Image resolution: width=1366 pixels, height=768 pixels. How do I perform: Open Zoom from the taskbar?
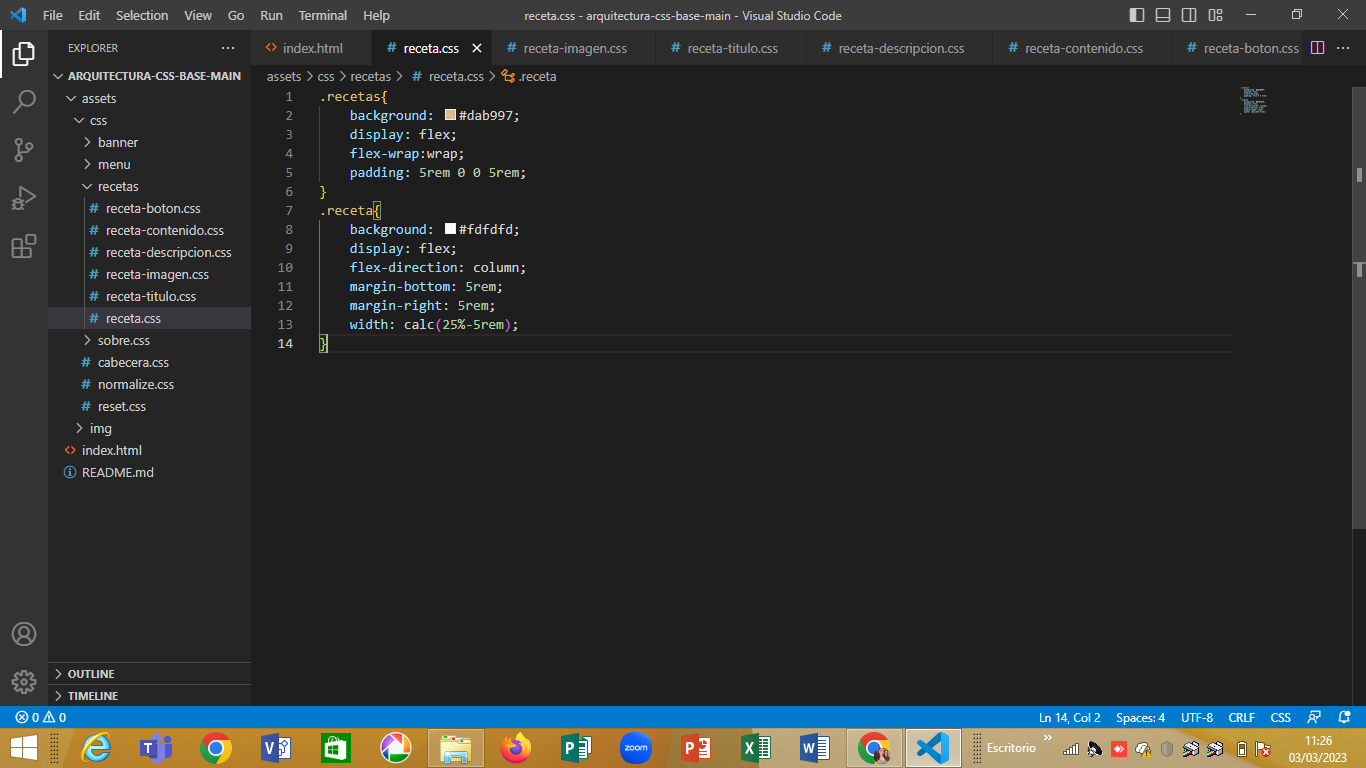pos(636,748)
